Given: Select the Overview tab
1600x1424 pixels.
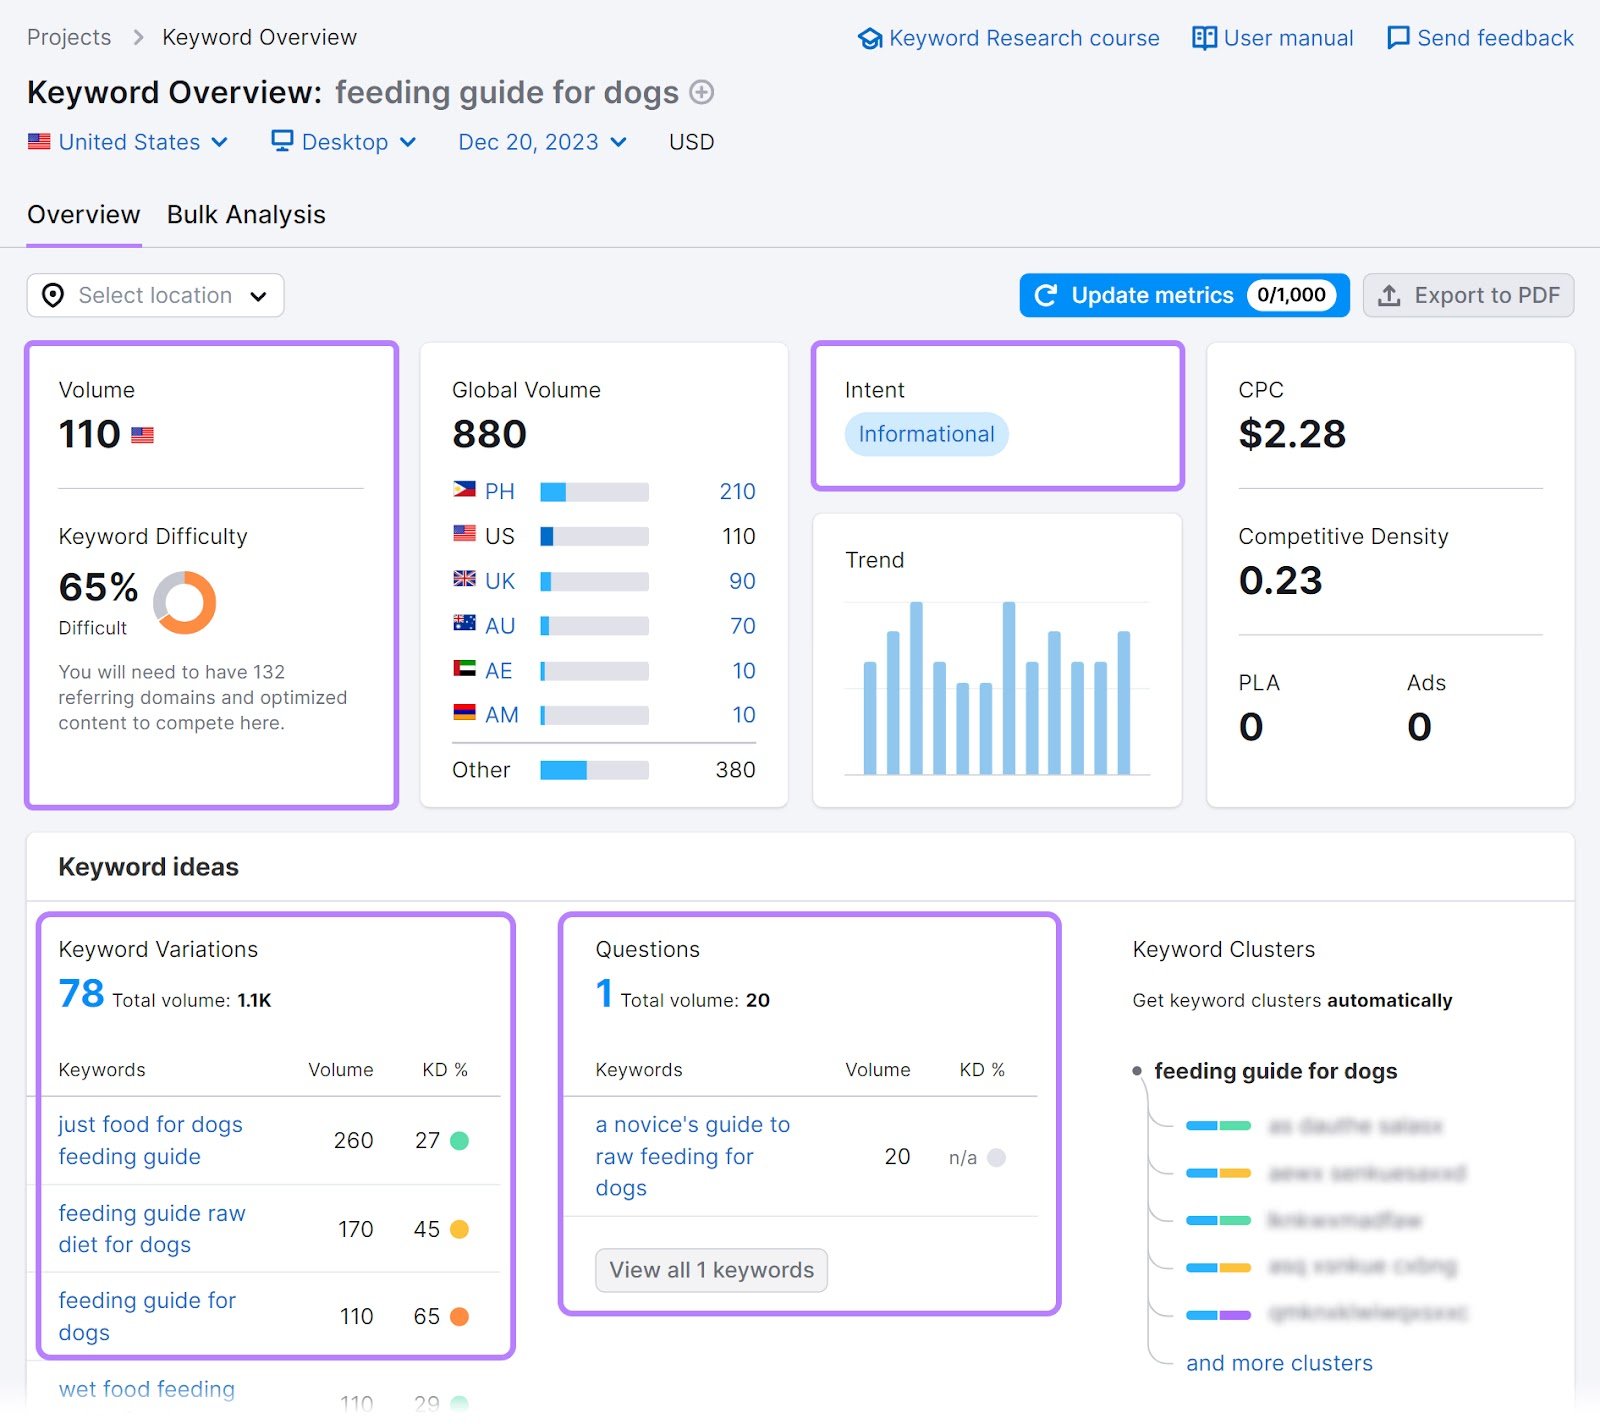Looking at the screenshot, I should click(84, 214).
